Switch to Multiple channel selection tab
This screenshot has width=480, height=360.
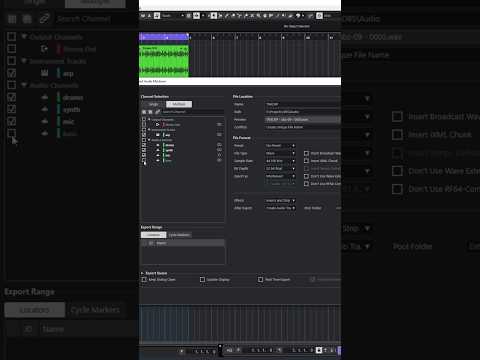click(x=179, y=104)
